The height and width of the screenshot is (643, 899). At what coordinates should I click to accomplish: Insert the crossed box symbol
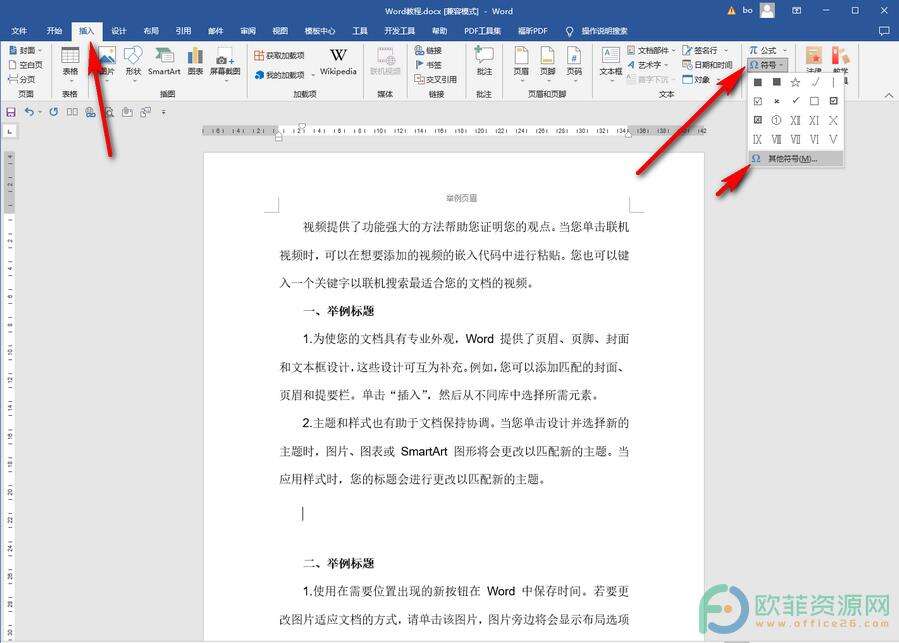(757, 120)
